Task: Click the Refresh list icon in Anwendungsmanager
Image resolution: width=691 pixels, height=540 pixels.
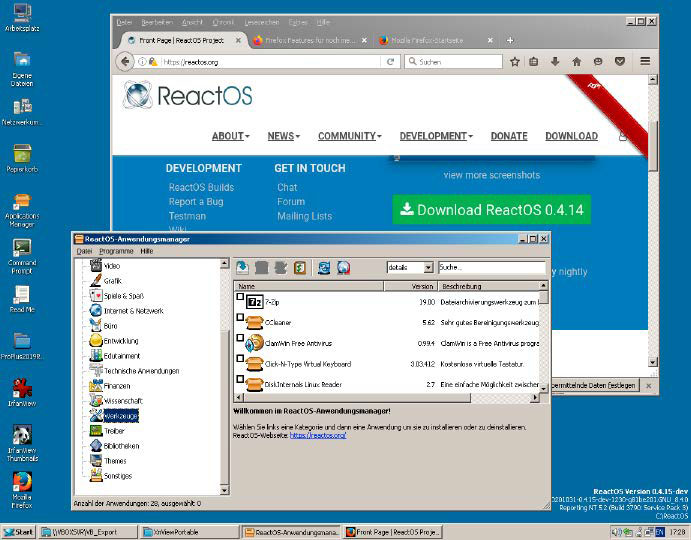Action: pyautogui.click(x=324, y=268)
